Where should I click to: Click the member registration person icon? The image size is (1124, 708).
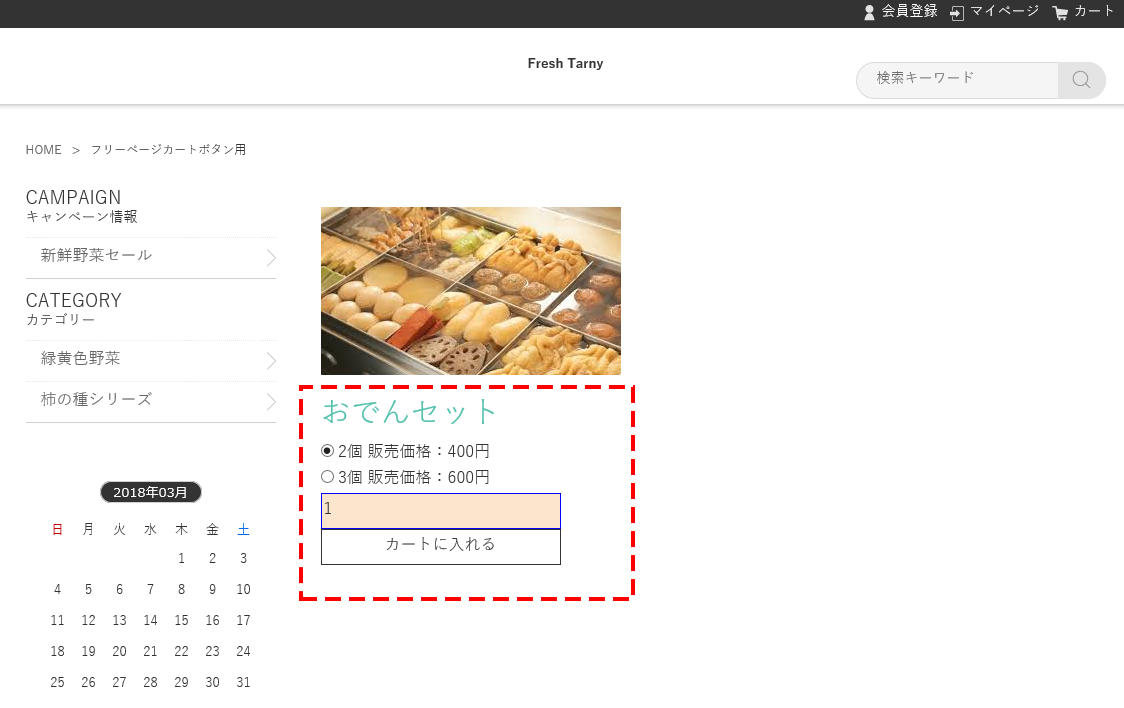click(x=870, y=12)
